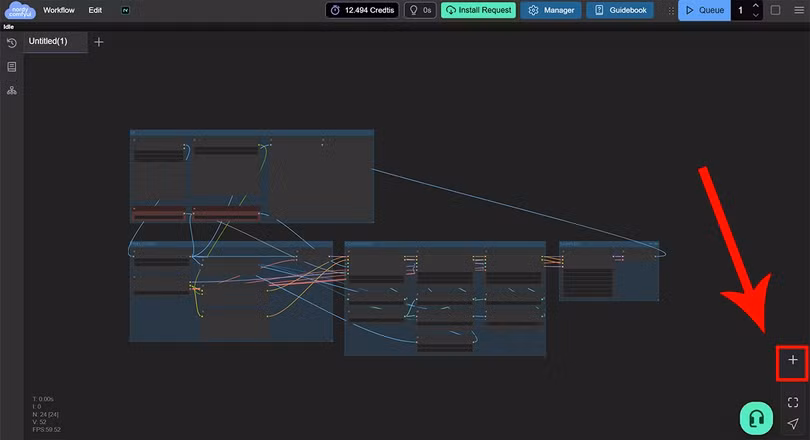Increase the queue batch count
Image resolution: width=810 pixels, height=440 pixels.
756,6
